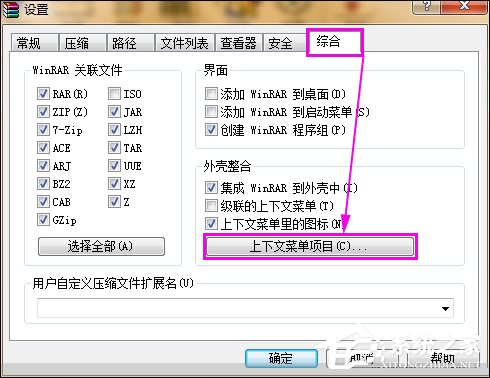Toggle the RAR(R) association checkbox
The width and height of the screenshot is (490, 378).
click(43, 94)
